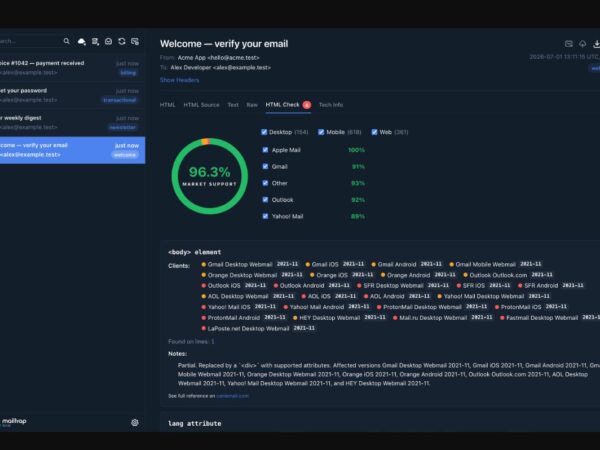Click the newsletter tag
Screen dimensions: 600x450
tap(122, 127)
